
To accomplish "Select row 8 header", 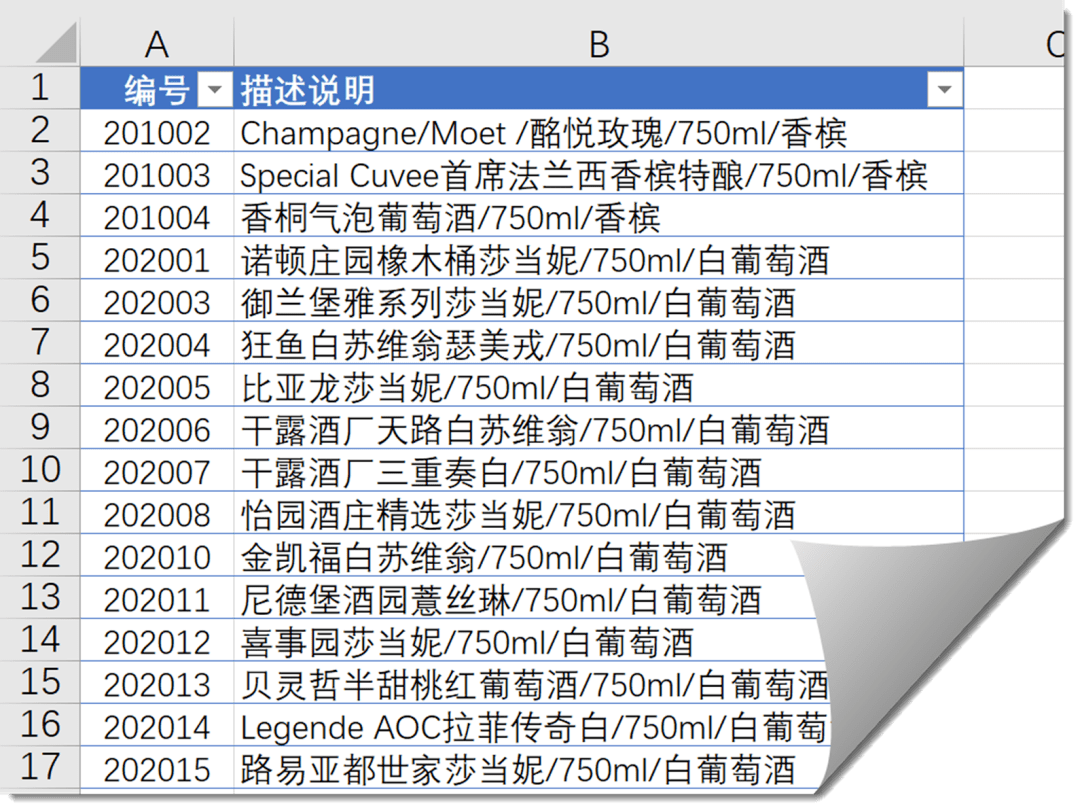I will coord(40,386).
